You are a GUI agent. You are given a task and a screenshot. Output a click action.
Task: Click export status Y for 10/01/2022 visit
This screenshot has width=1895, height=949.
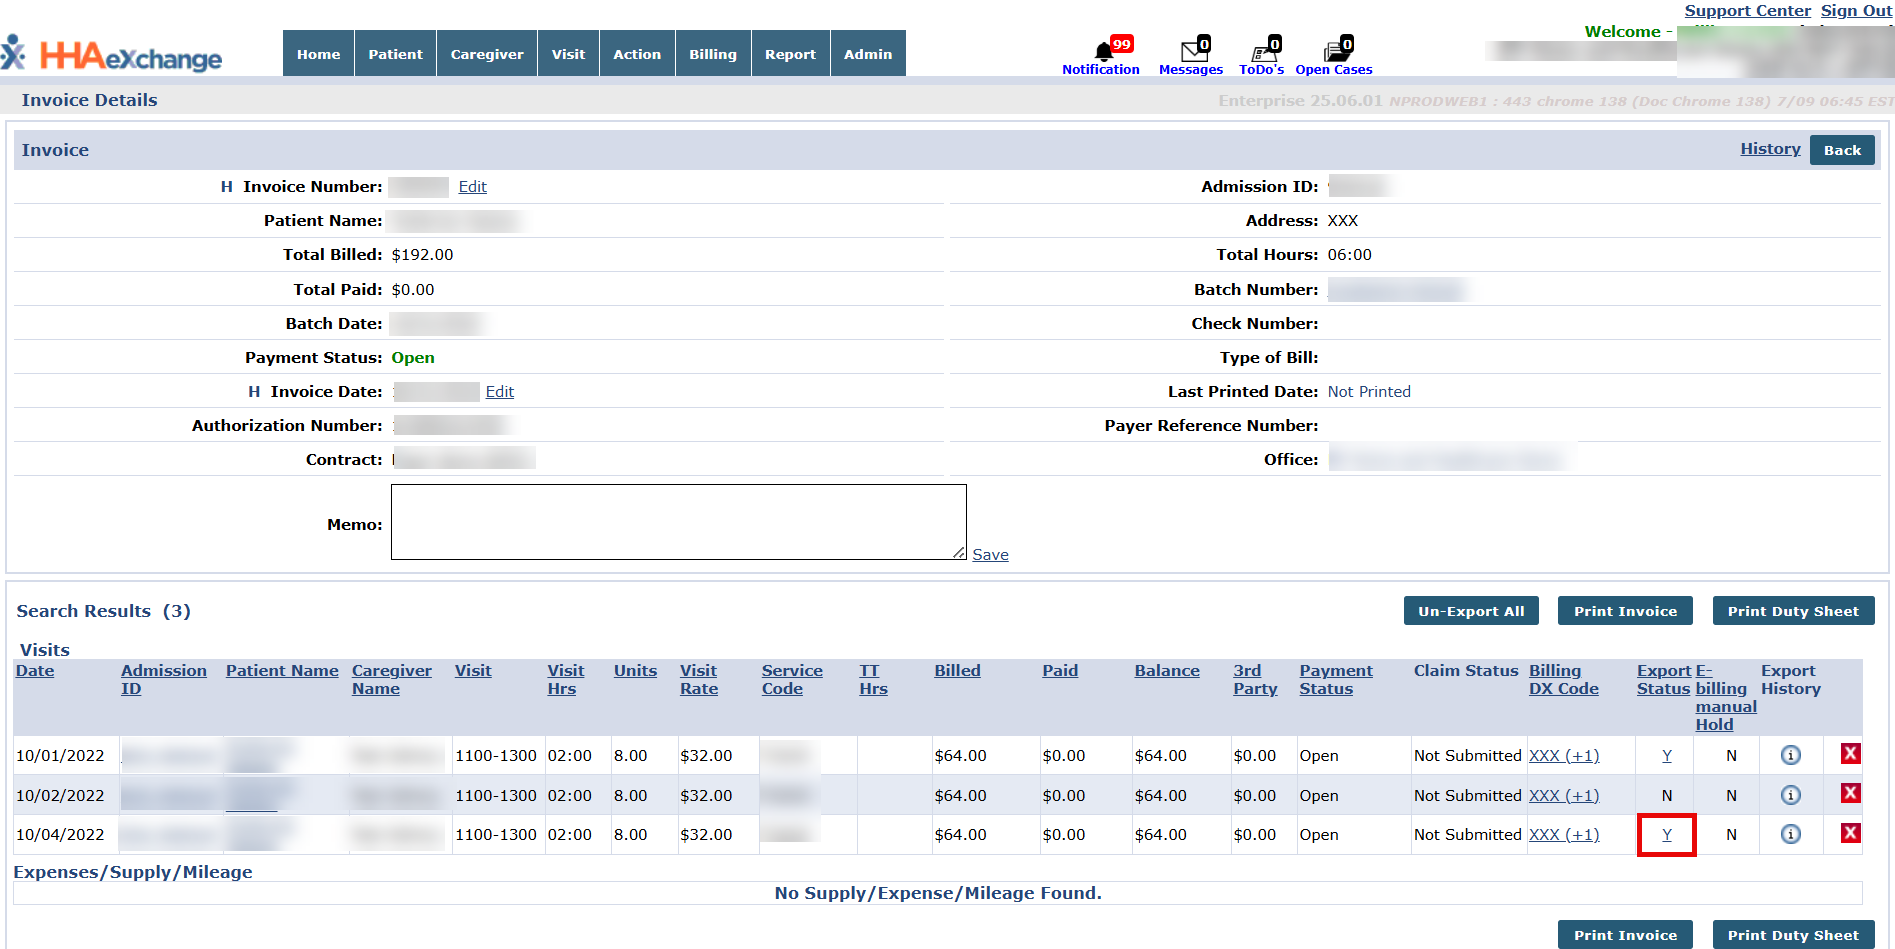pyautogui.click(x=1667, y=756)
